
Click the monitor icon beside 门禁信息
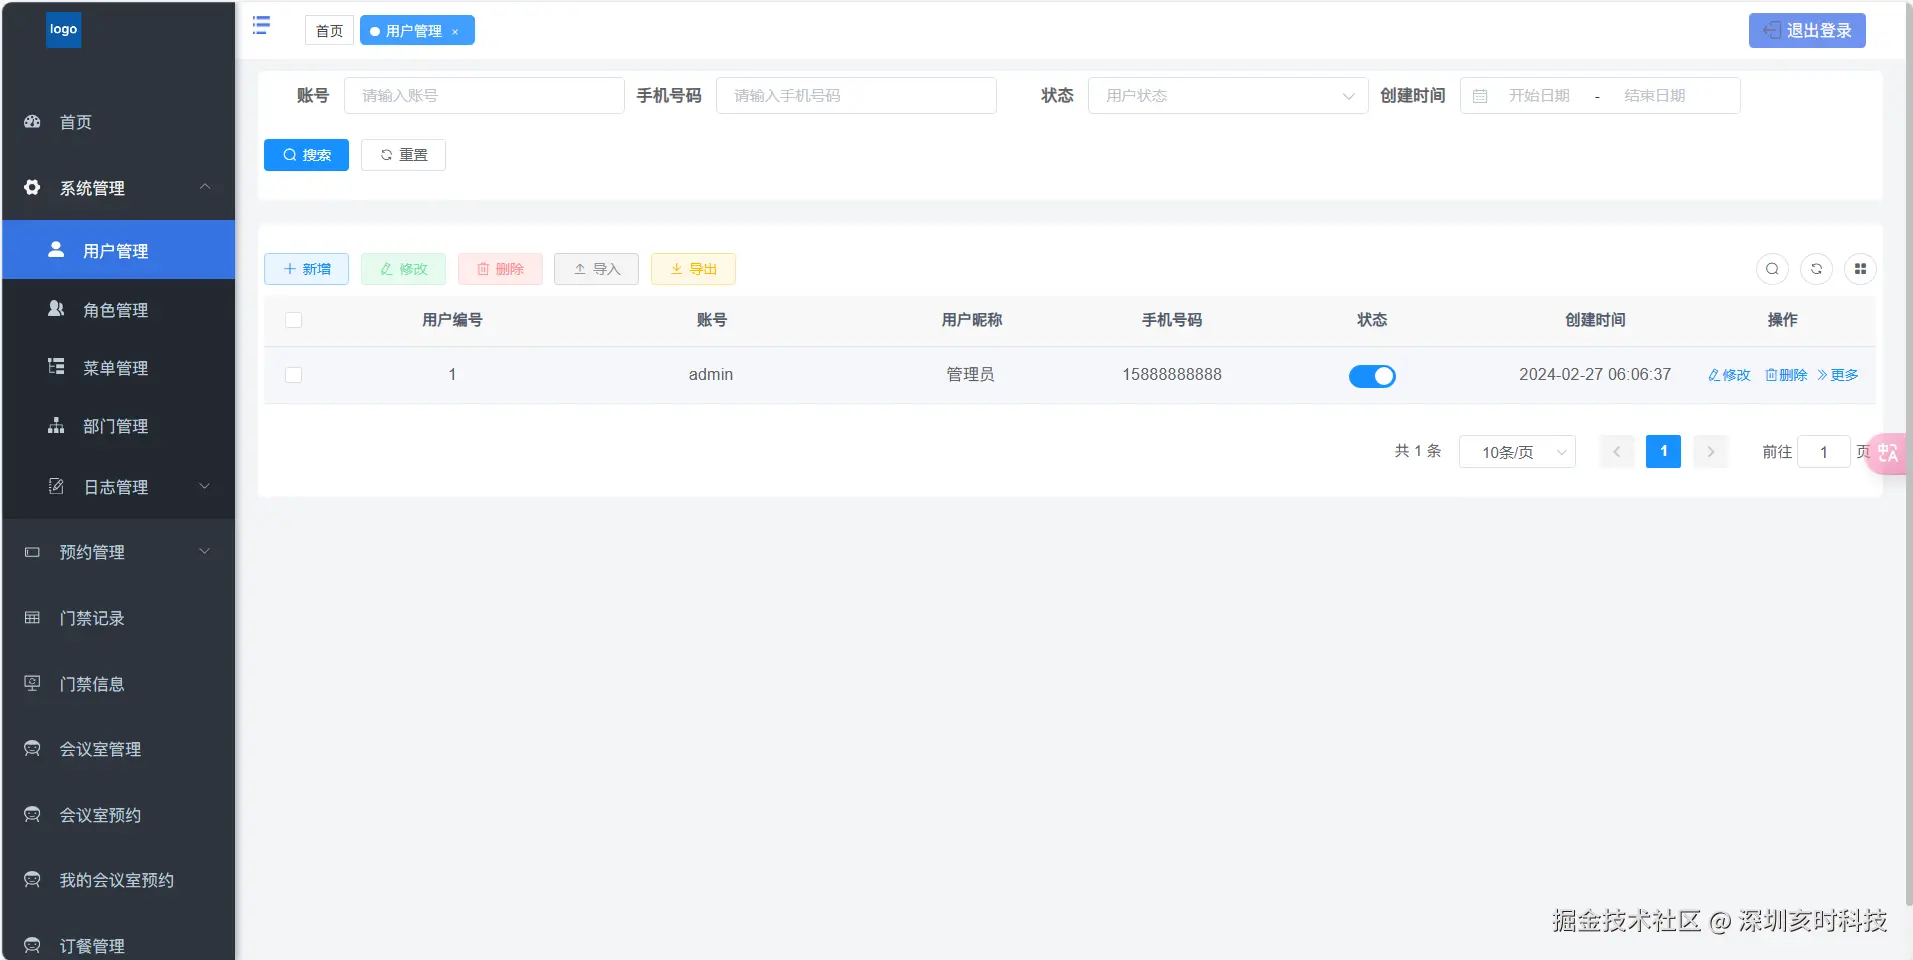(x=32, y=683)
